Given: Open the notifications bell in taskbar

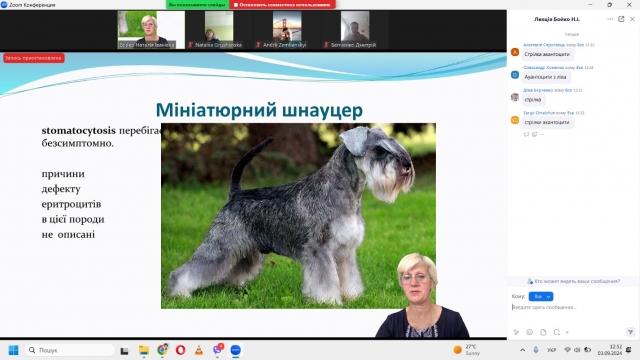Looking at the screenshot, I should coord(629,350).
